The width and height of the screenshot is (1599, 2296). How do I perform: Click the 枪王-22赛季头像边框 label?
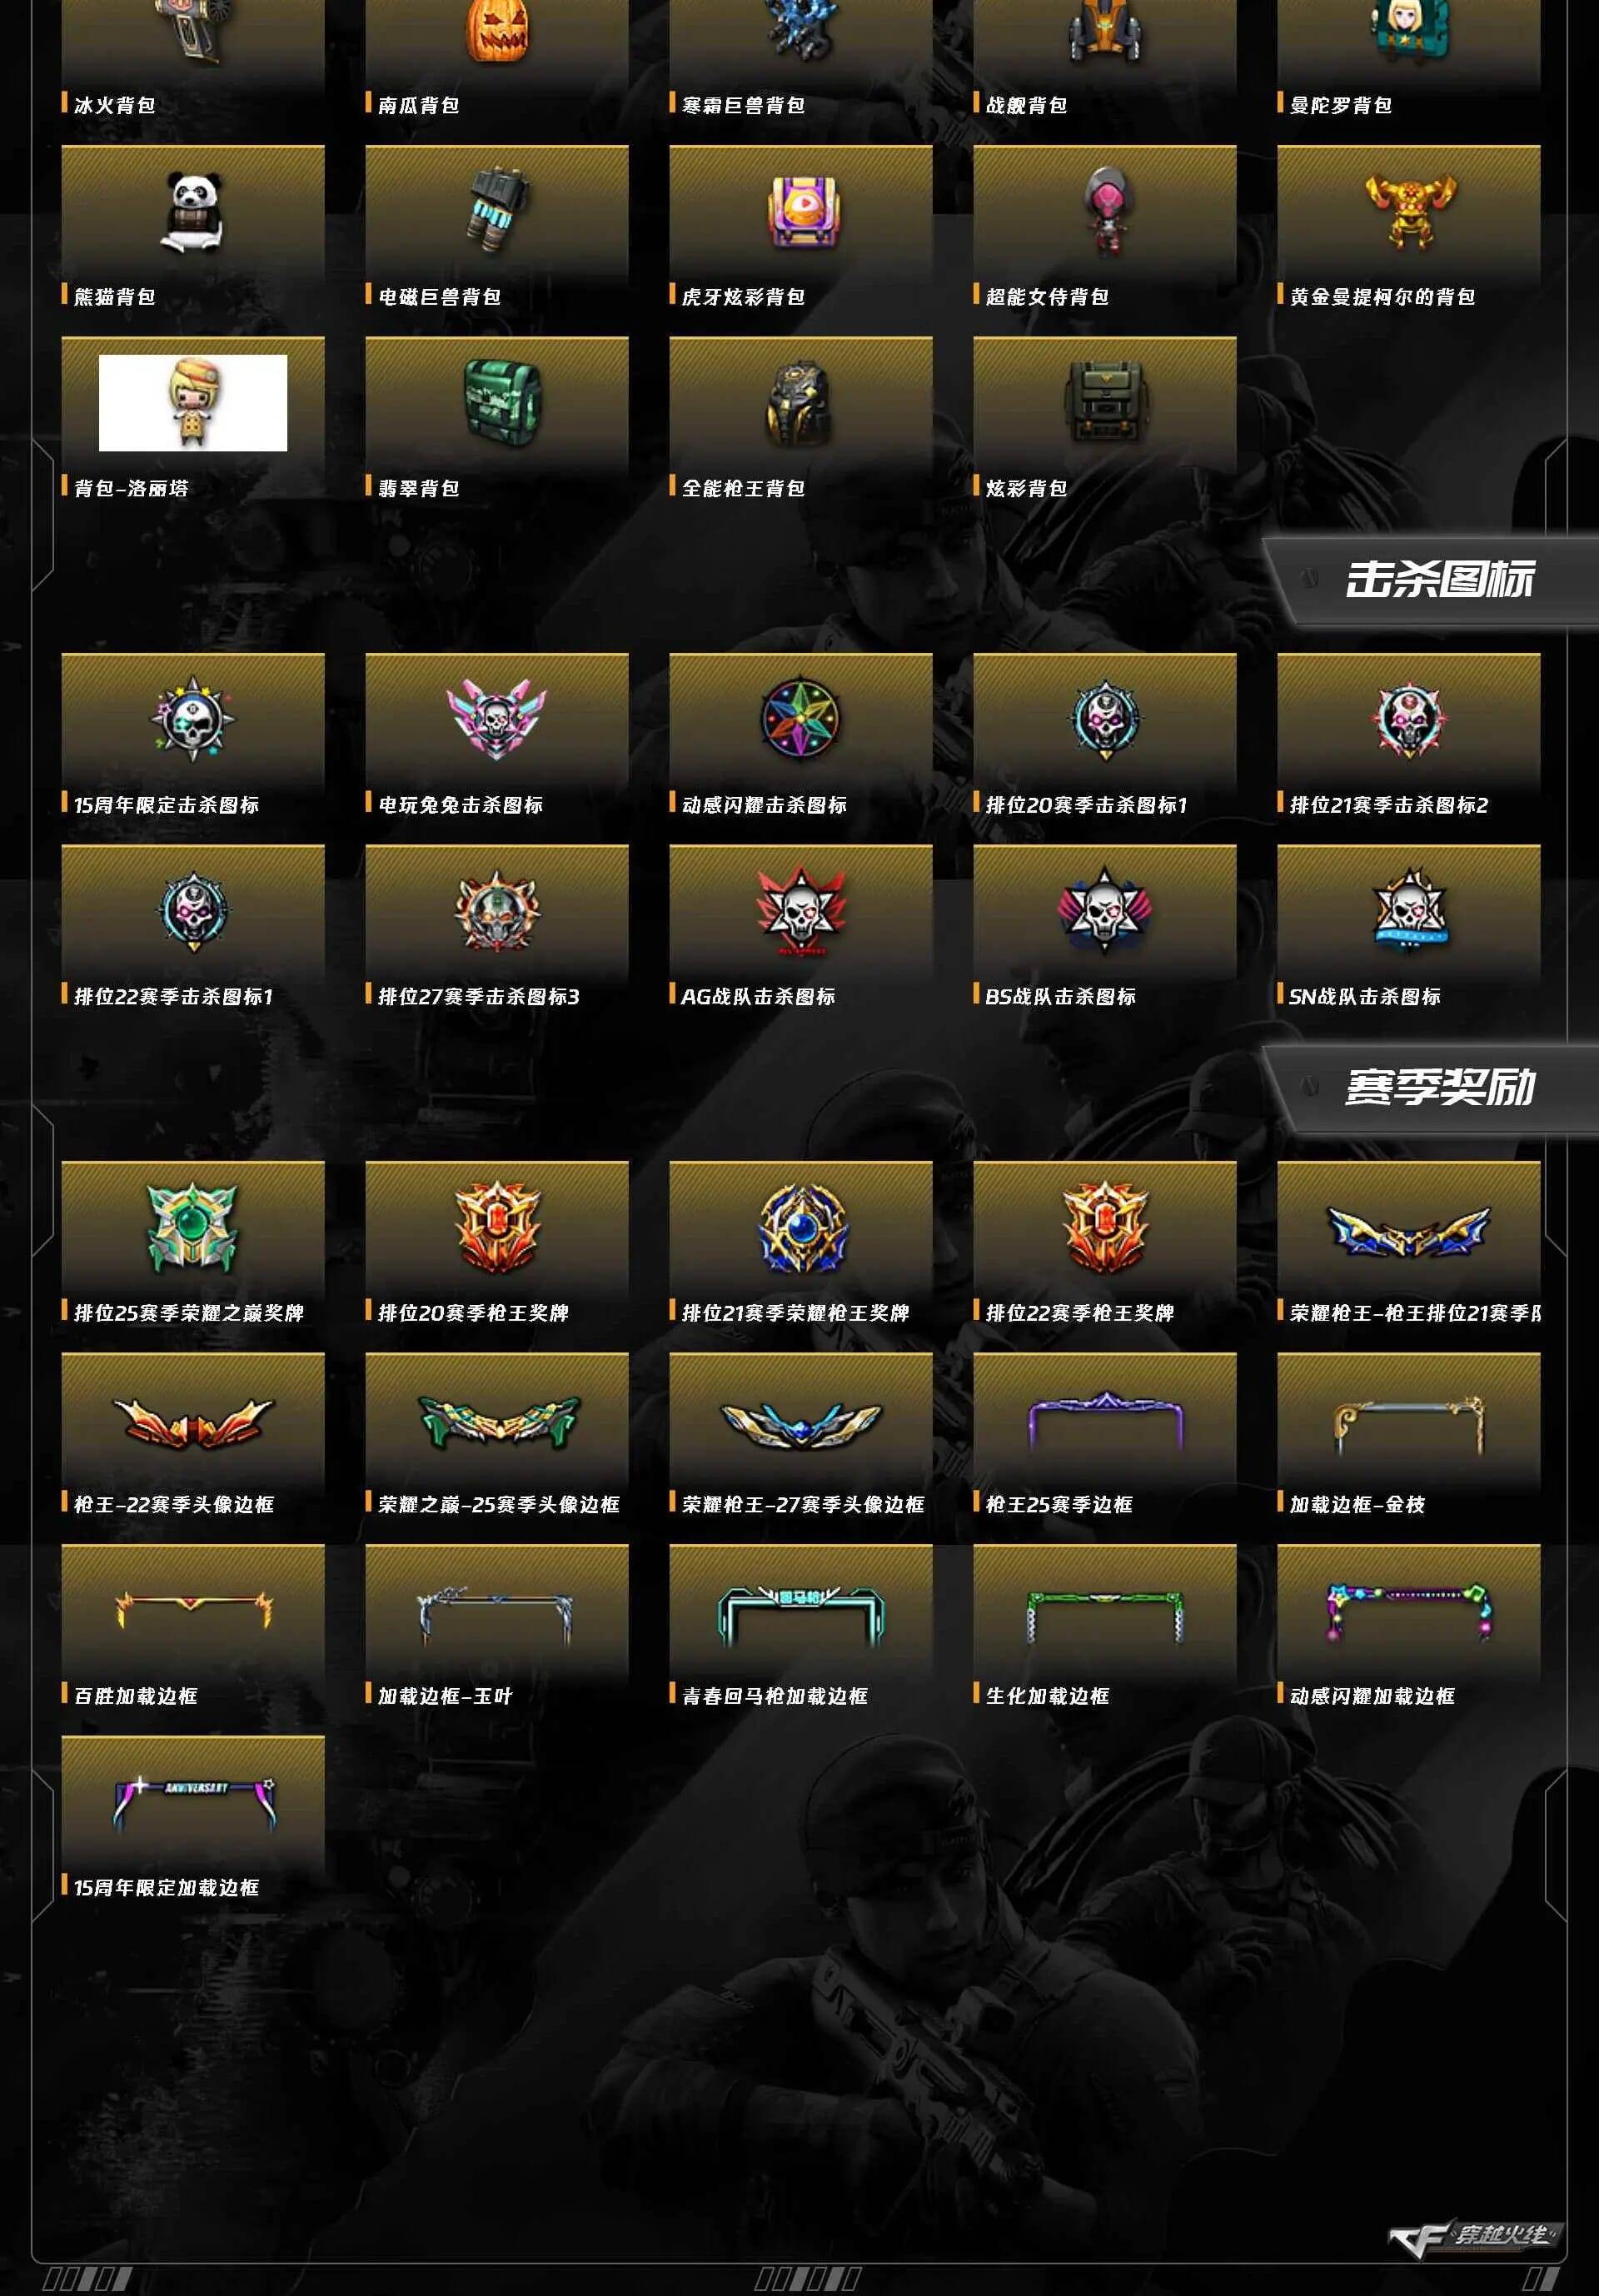tap(174, 1504)
